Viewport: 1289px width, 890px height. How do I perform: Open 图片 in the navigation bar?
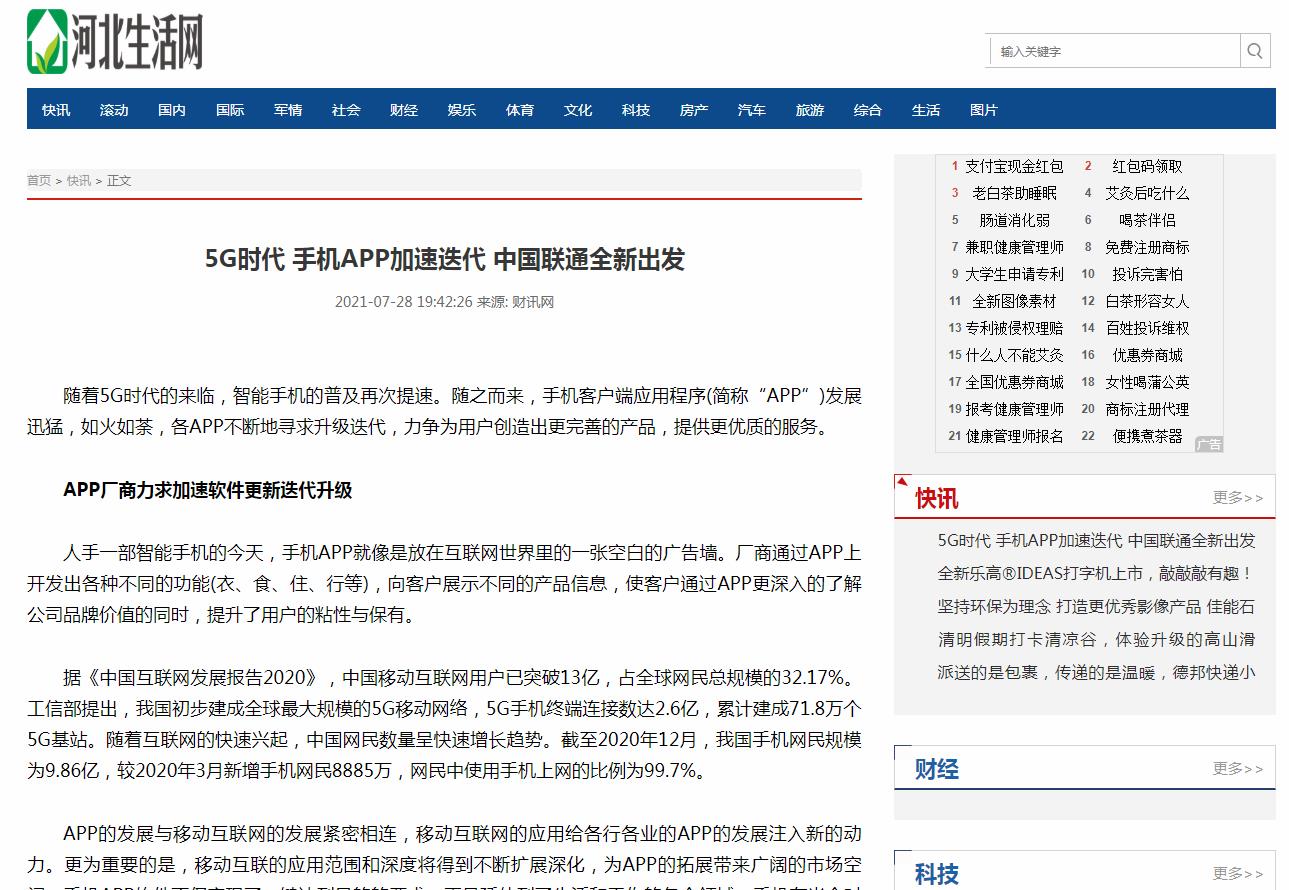pyautogui.click(x=984, y=110)
